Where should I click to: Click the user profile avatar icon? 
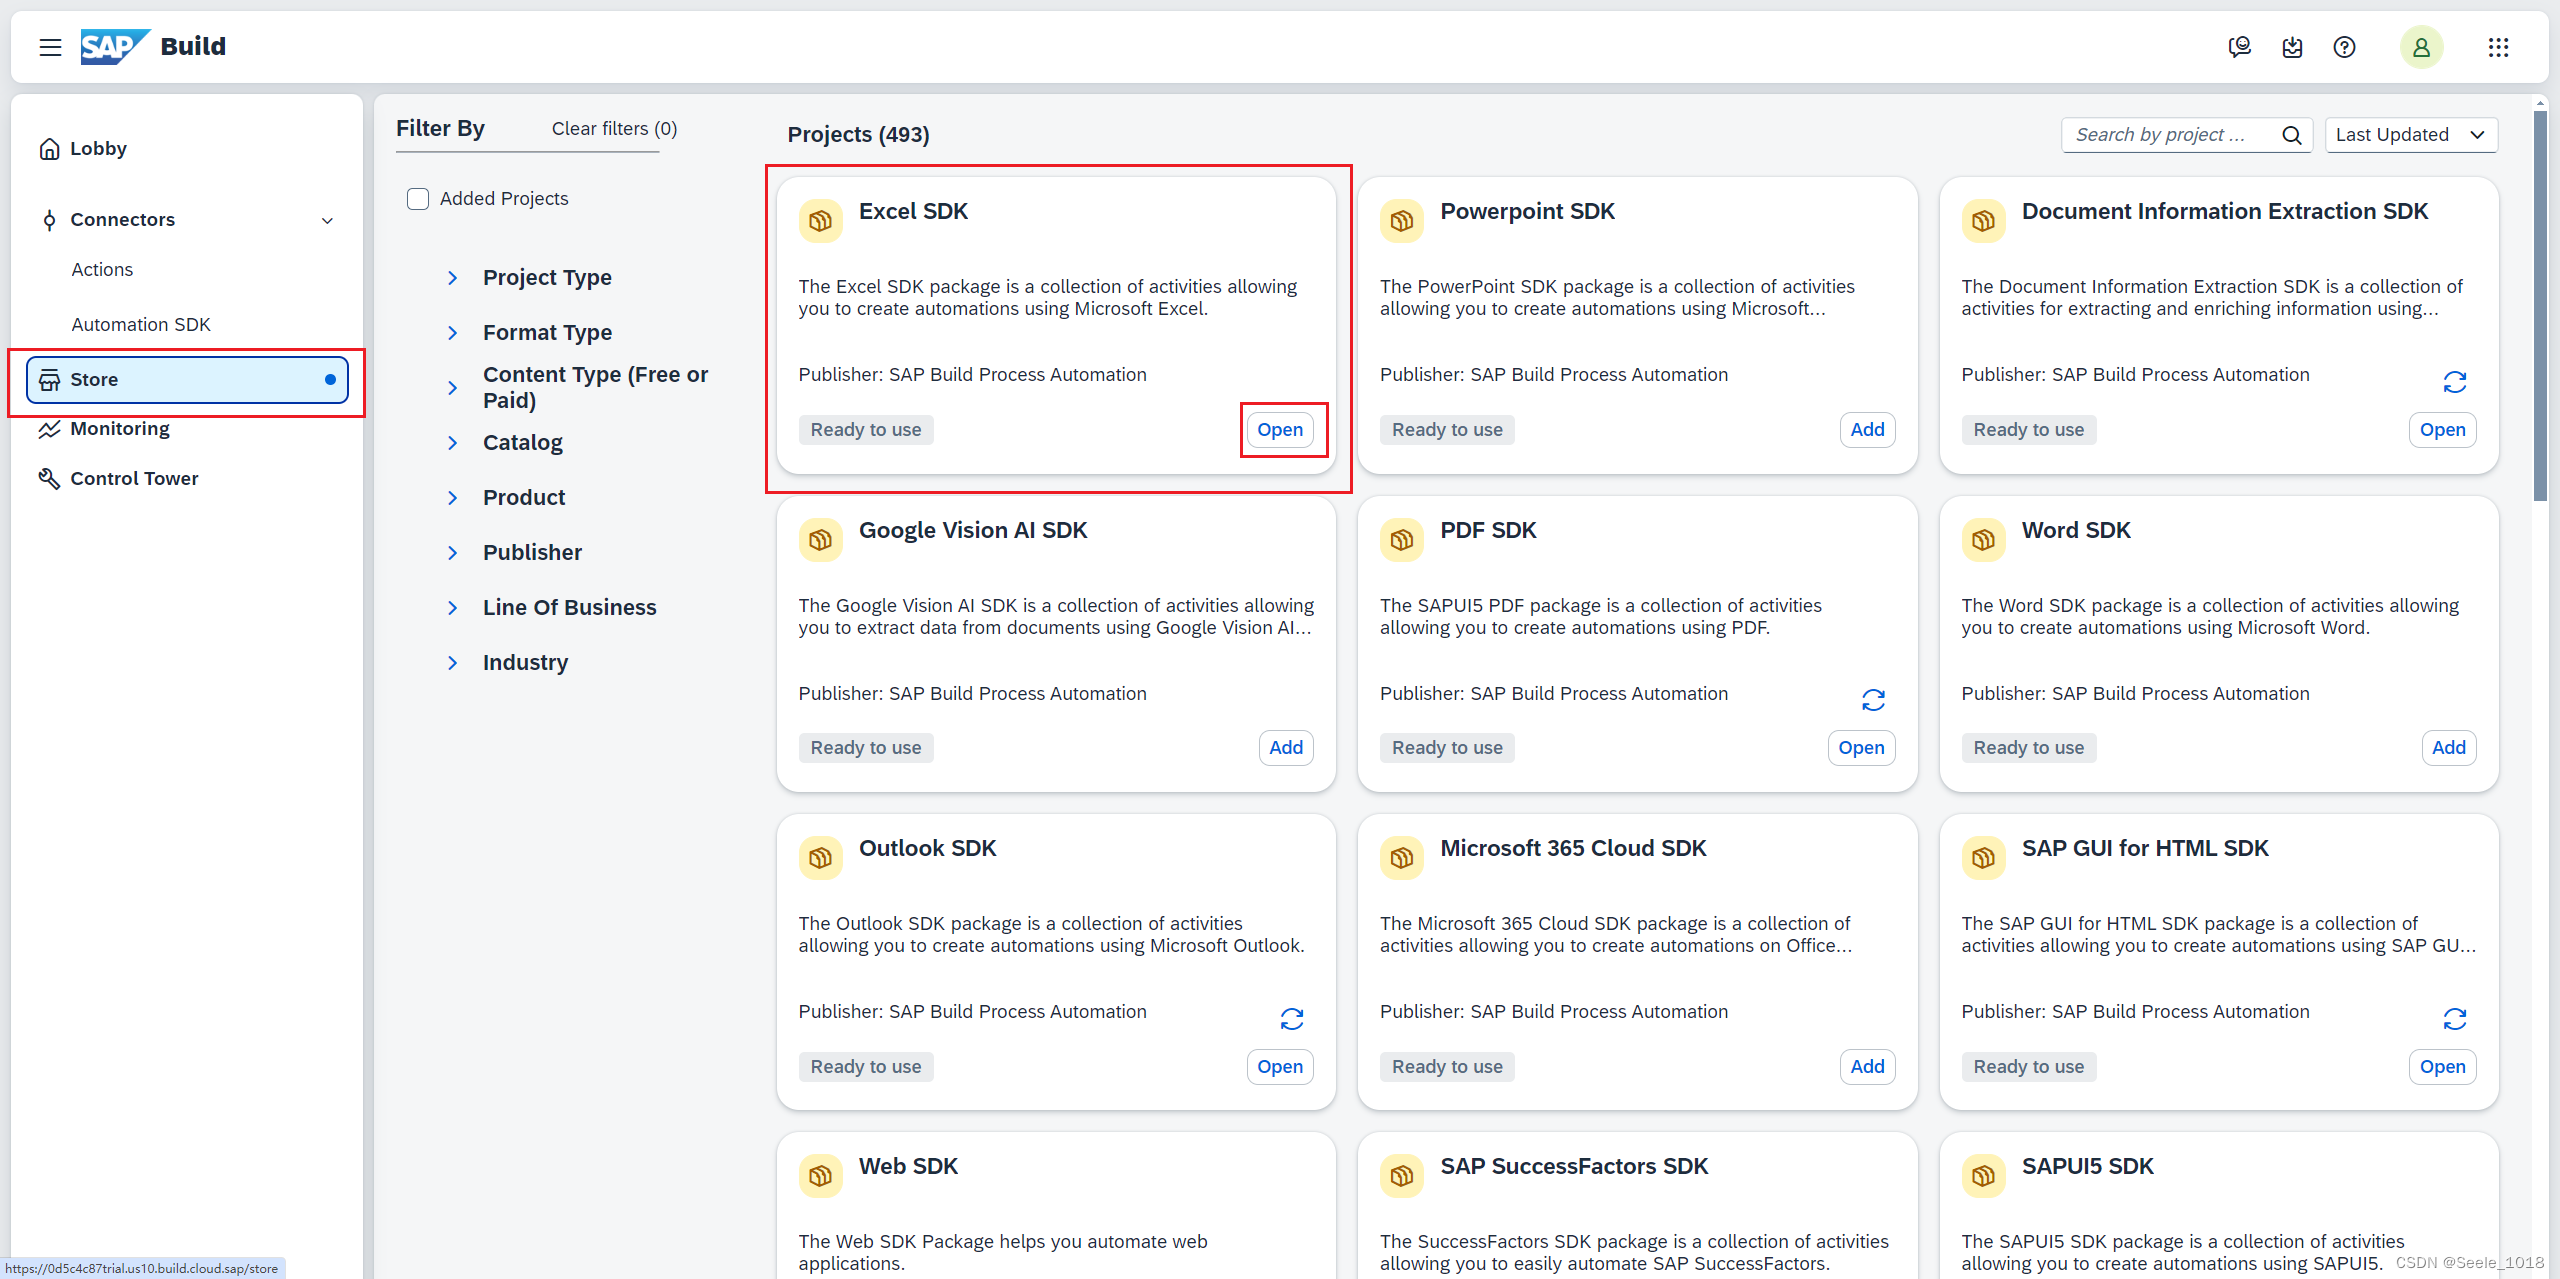point(2423,44)
